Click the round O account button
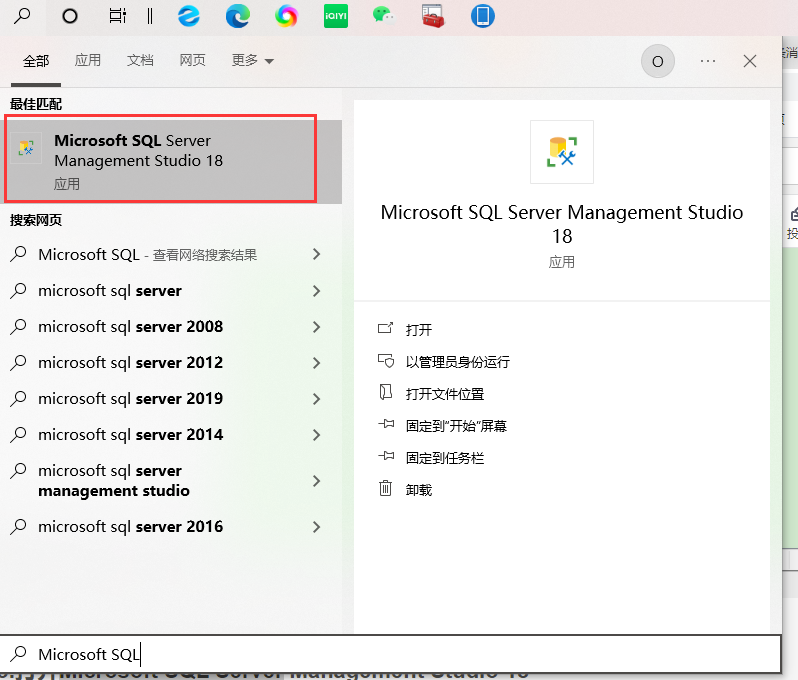This screenshot has height=680, width=798. (658, 61)
